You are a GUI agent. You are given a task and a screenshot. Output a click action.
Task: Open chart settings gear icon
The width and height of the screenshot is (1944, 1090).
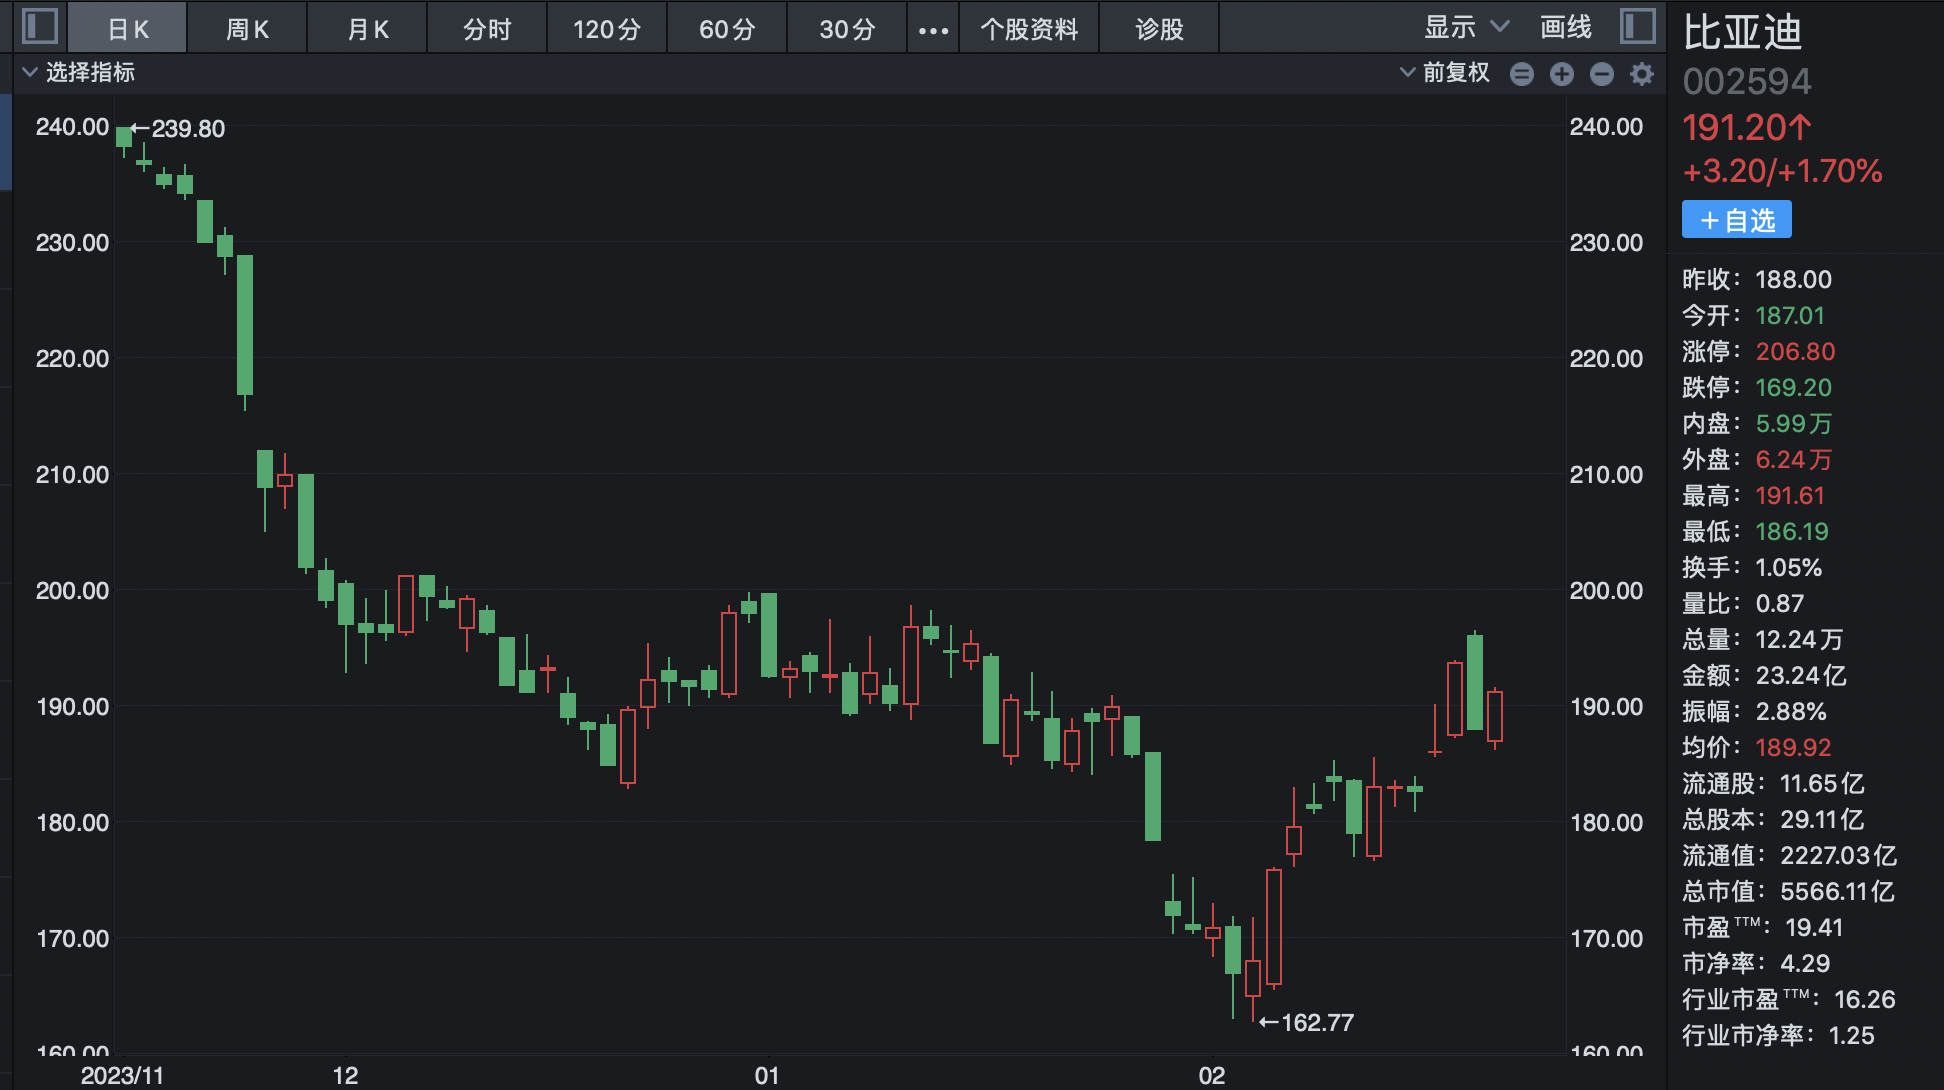point(1642,74)
